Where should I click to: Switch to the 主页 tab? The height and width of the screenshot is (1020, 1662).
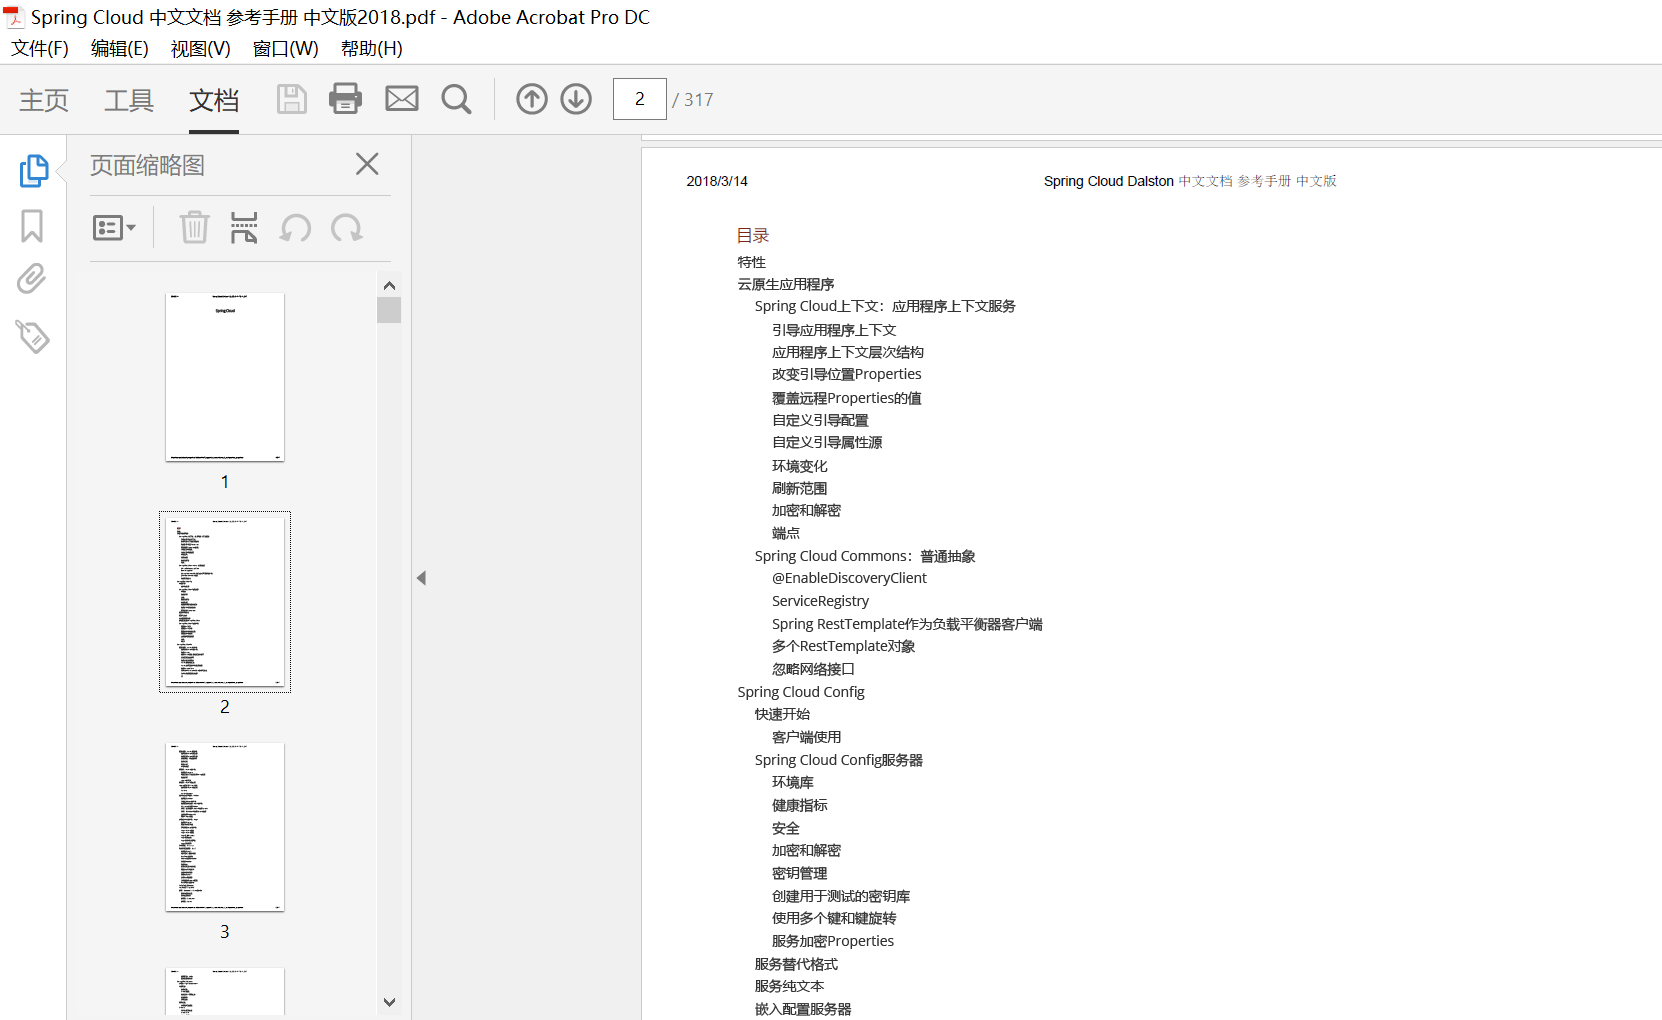point(44,100)
